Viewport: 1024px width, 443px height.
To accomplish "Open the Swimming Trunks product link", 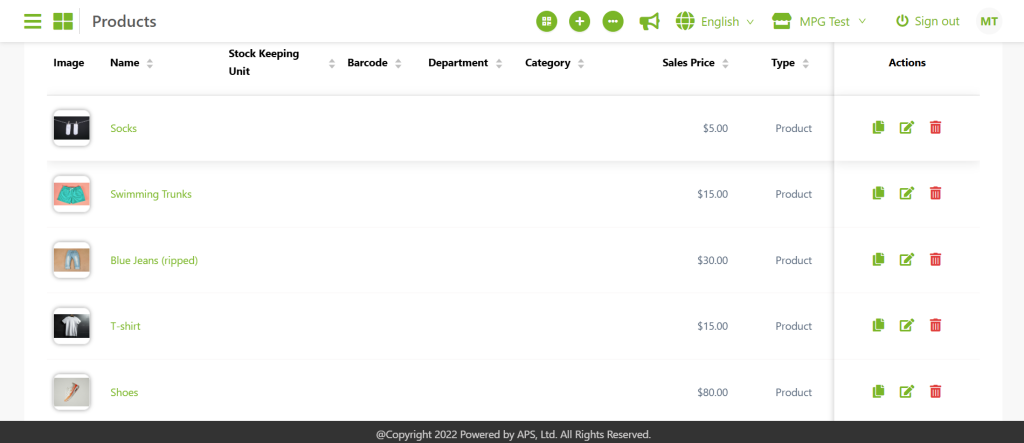I will [x=151, y=194].
